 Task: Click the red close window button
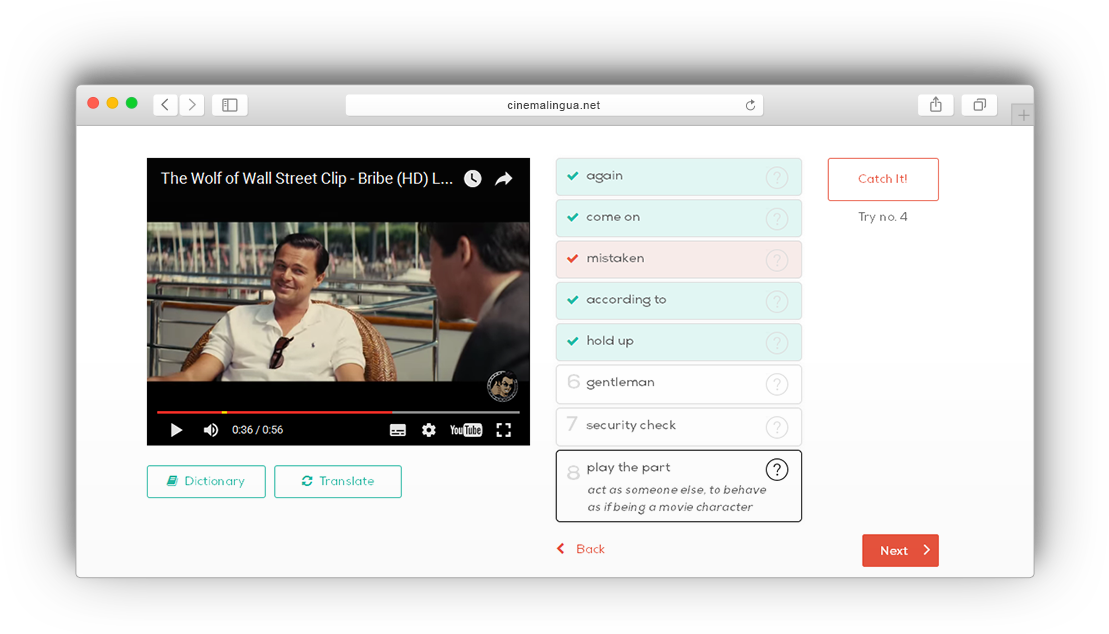(x=93, y=103)
